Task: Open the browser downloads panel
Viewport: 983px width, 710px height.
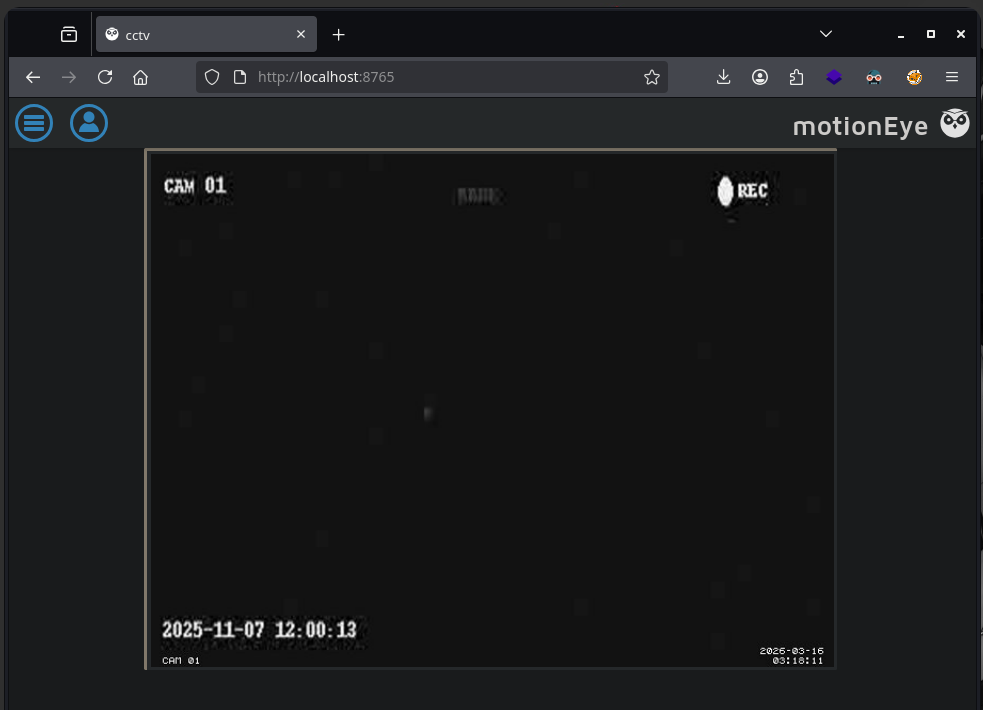Action: [x=723, y=77]
